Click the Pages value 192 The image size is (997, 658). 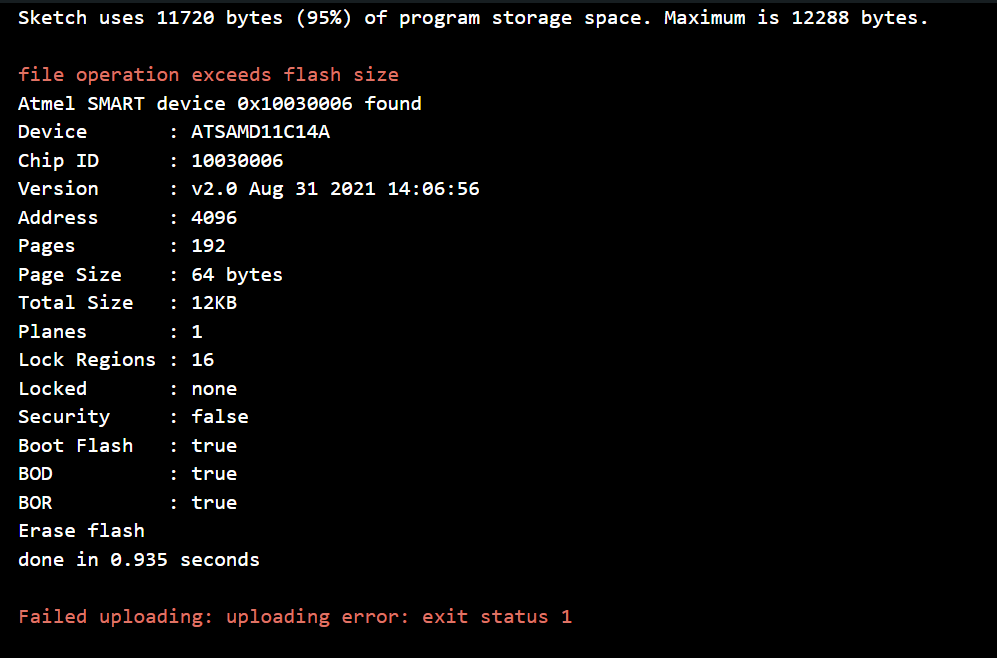point(208,246)
